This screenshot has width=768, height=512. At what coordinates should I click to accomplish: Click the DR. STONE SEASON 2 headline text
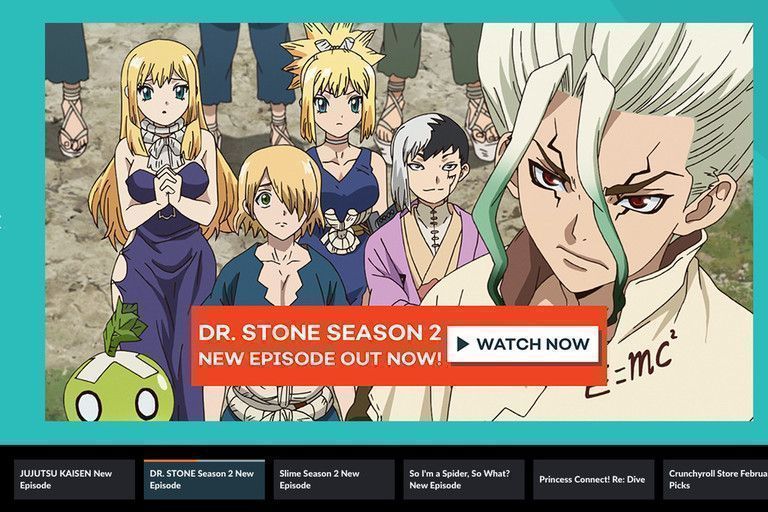click(x=319, y=333)
